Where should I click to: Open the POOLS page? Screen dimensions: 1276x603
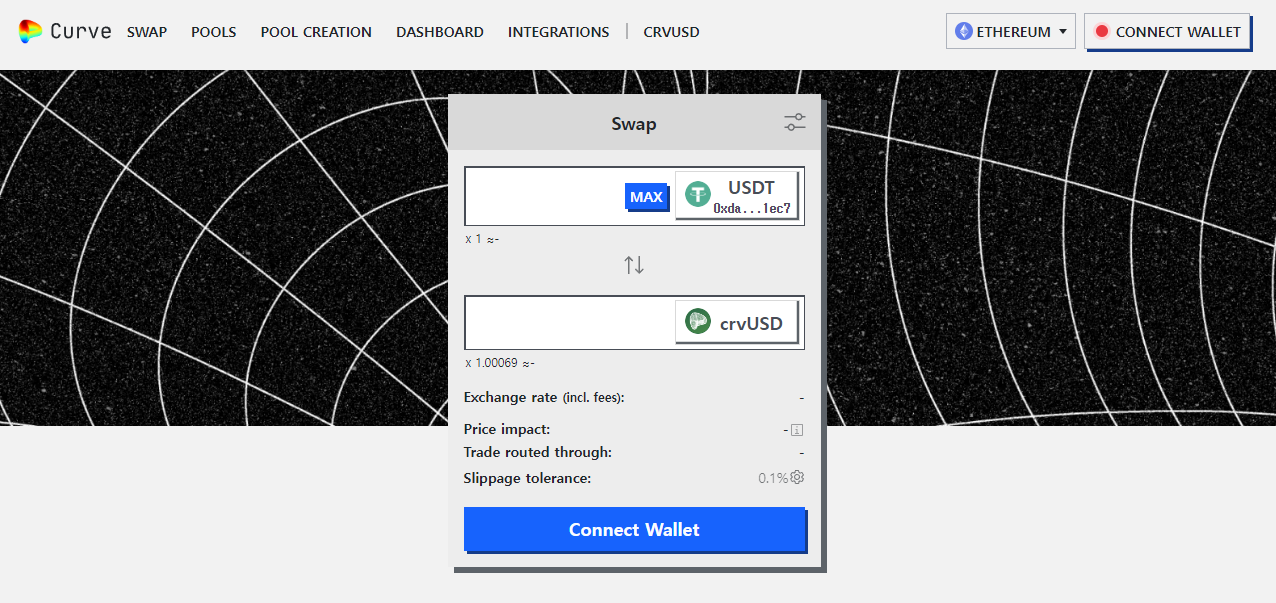pyautogui.click(x=214, y=32)
